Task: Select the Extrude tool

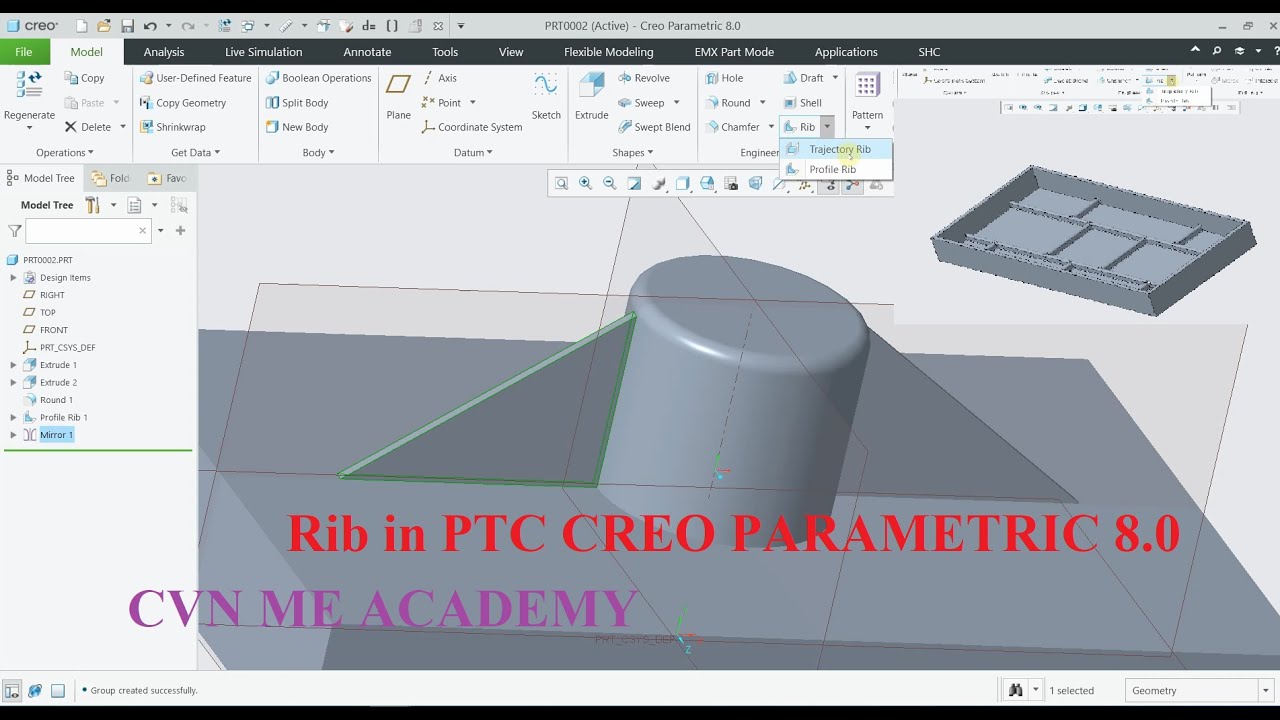Action: [591, 96]
